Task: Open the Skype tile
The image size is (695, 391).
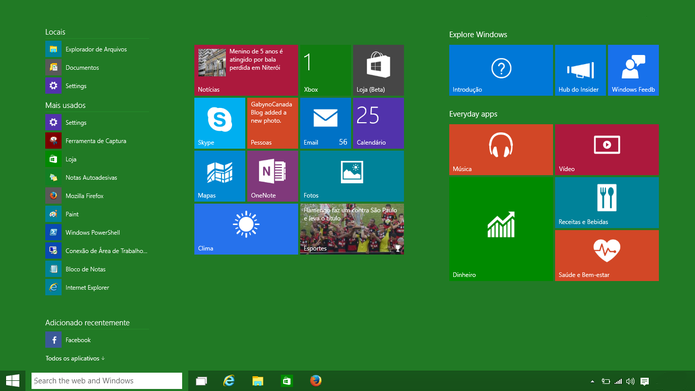Action: [219, 123]
